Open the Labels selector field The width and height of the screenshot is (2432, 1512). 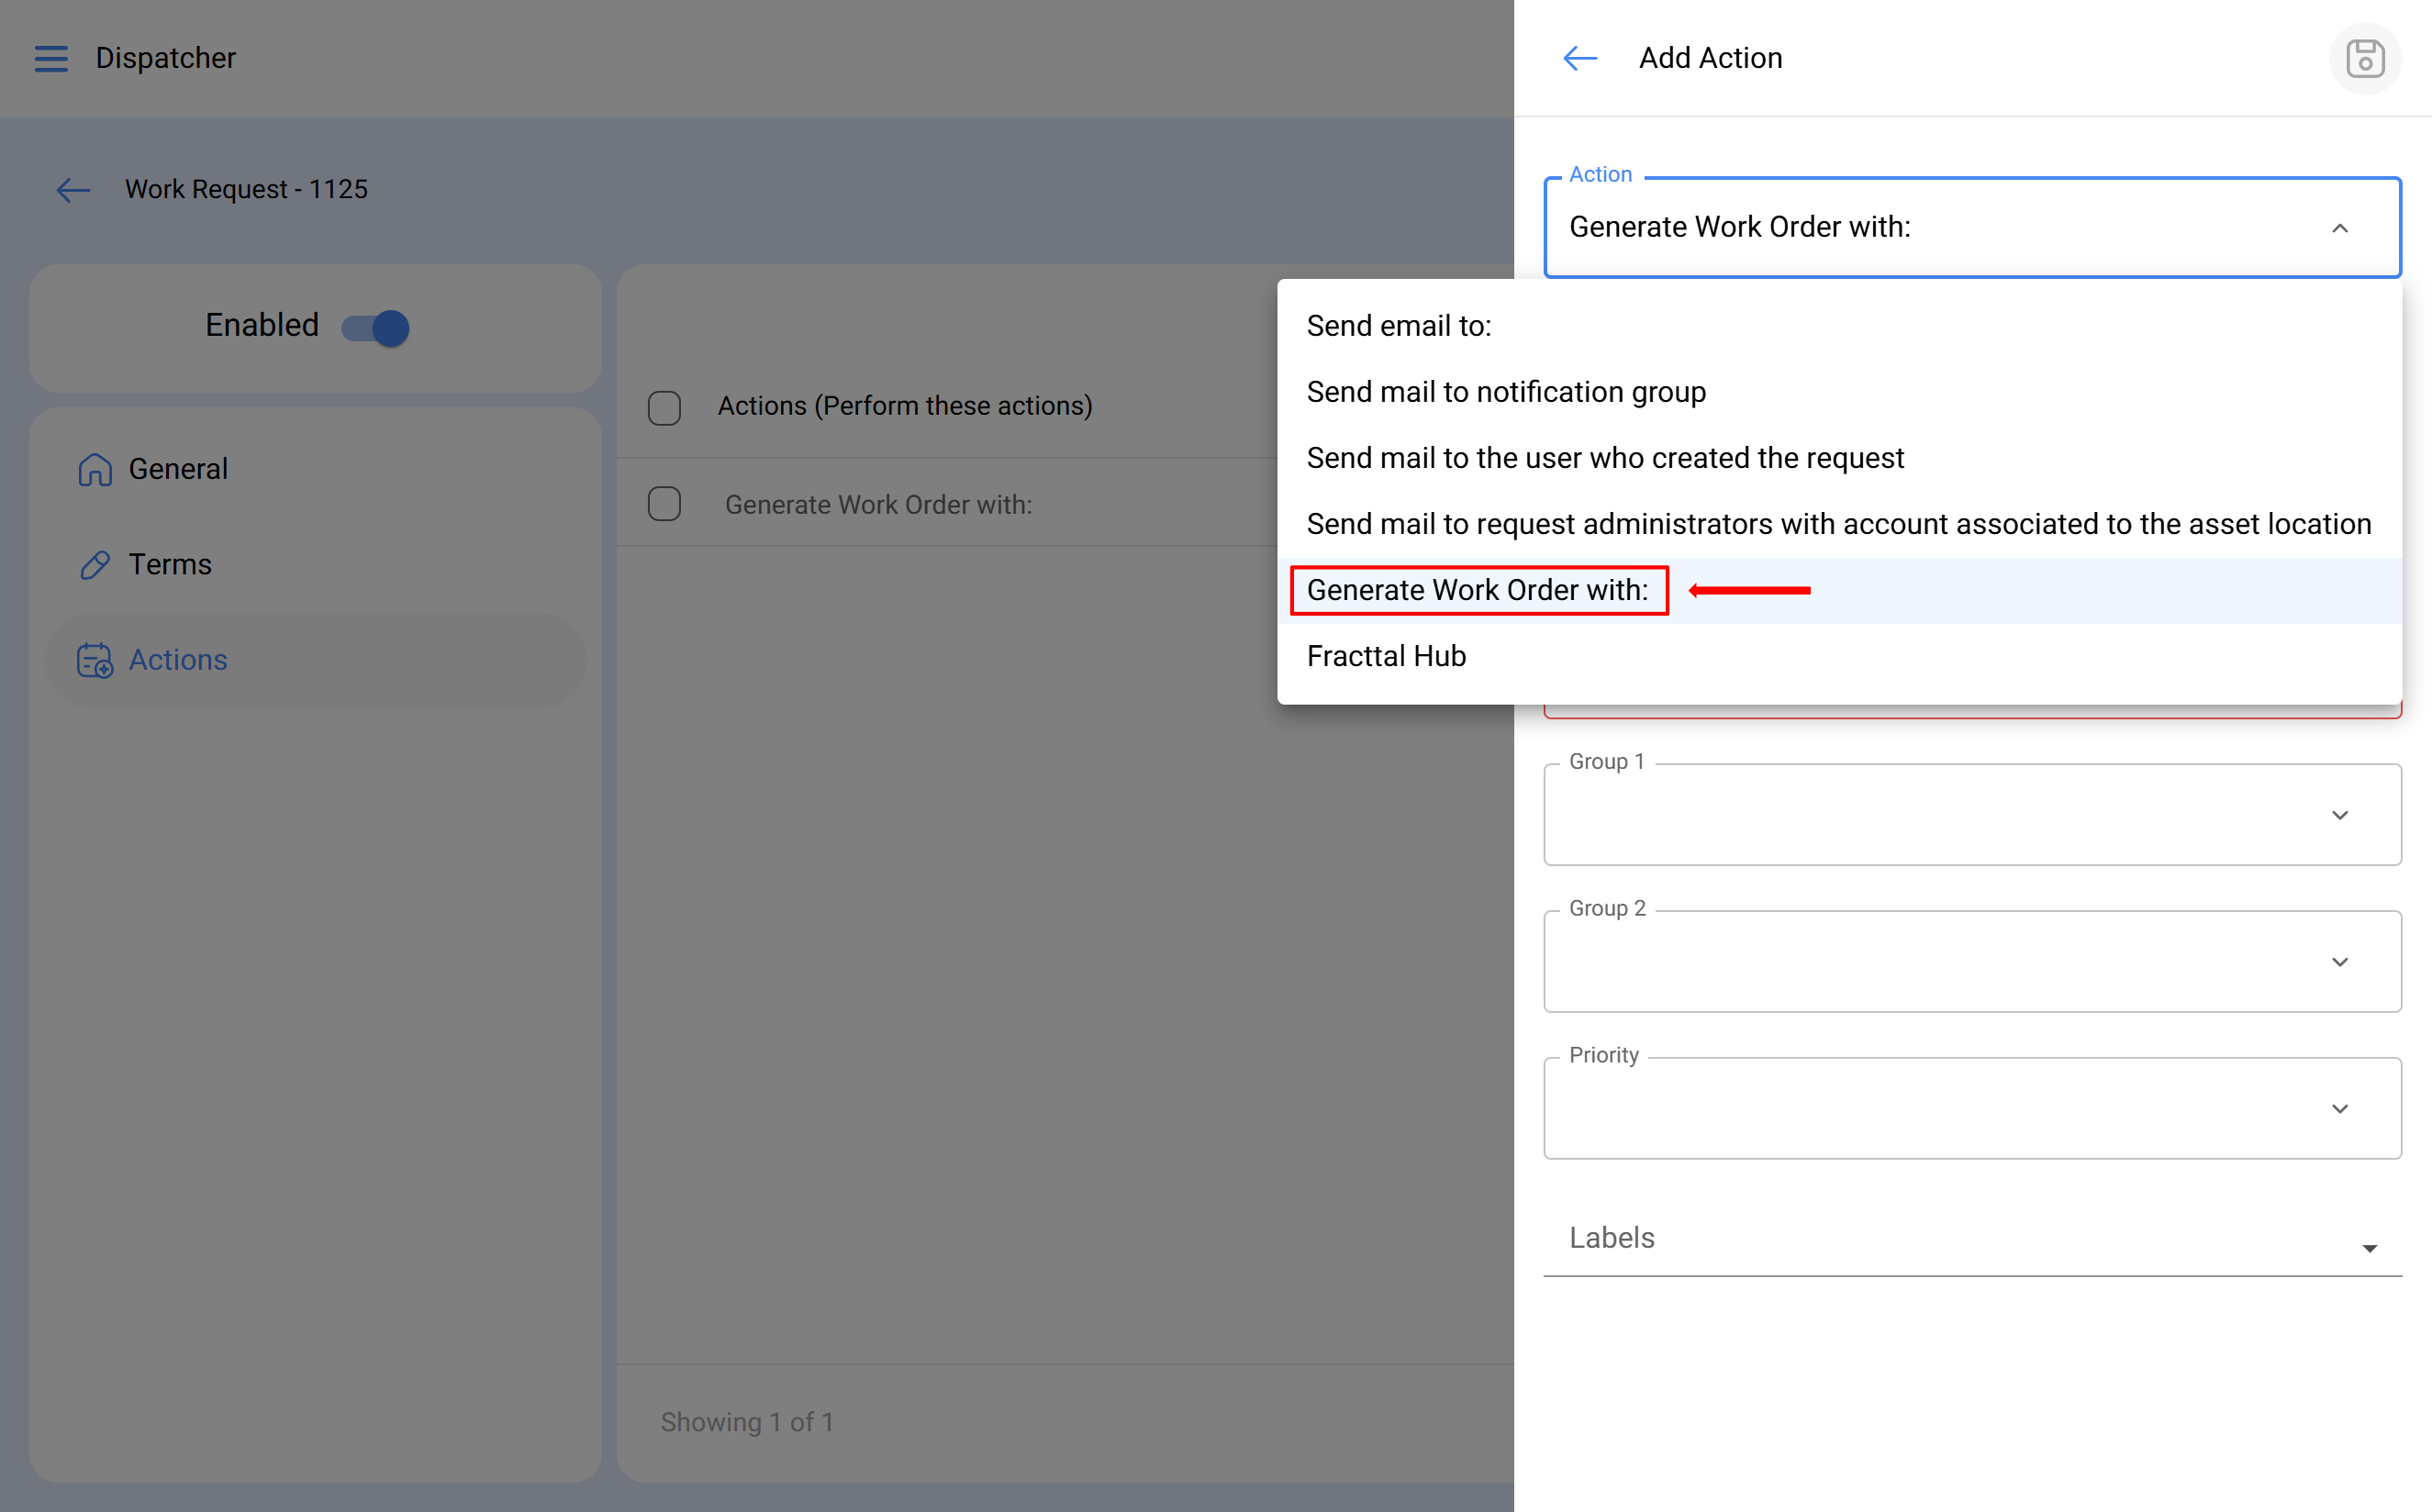(1970, 1239)
